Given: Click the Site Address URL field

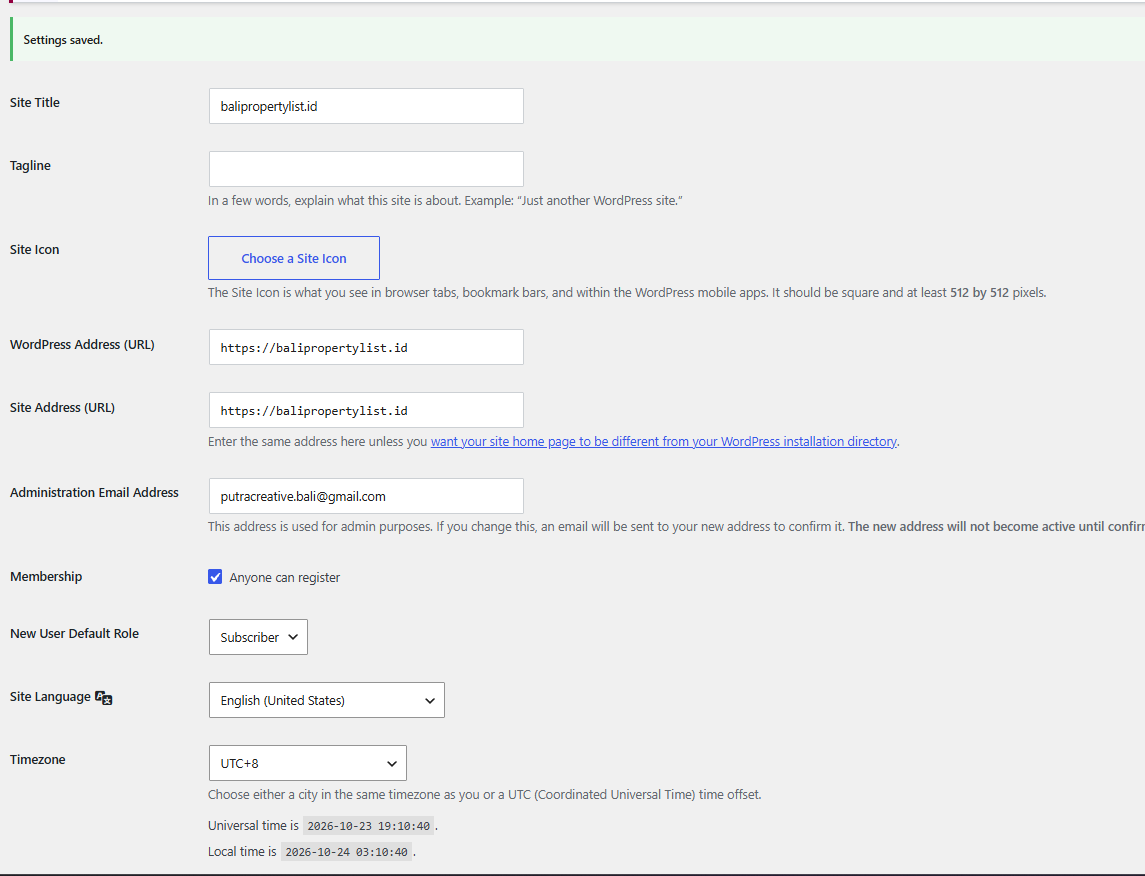Looking at the screenshot, I should click(366, 410).
